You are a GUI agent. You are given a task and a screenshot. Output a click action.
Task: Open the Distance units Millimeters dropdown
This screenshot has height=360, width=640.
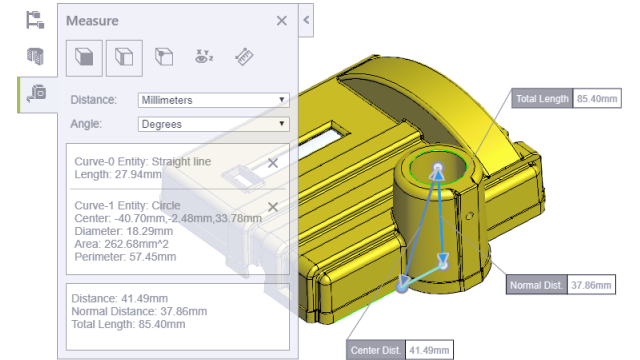pos(213,100)
